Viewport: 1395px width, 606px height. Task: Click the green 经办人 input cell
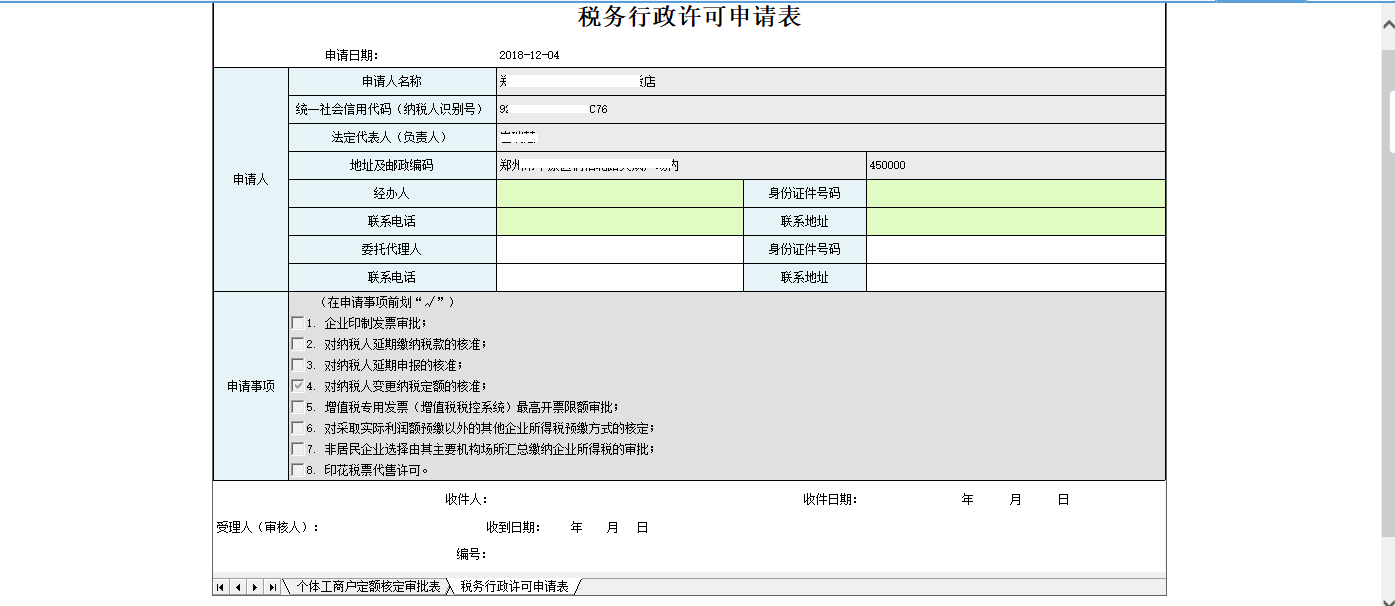(x=620, y=193)
